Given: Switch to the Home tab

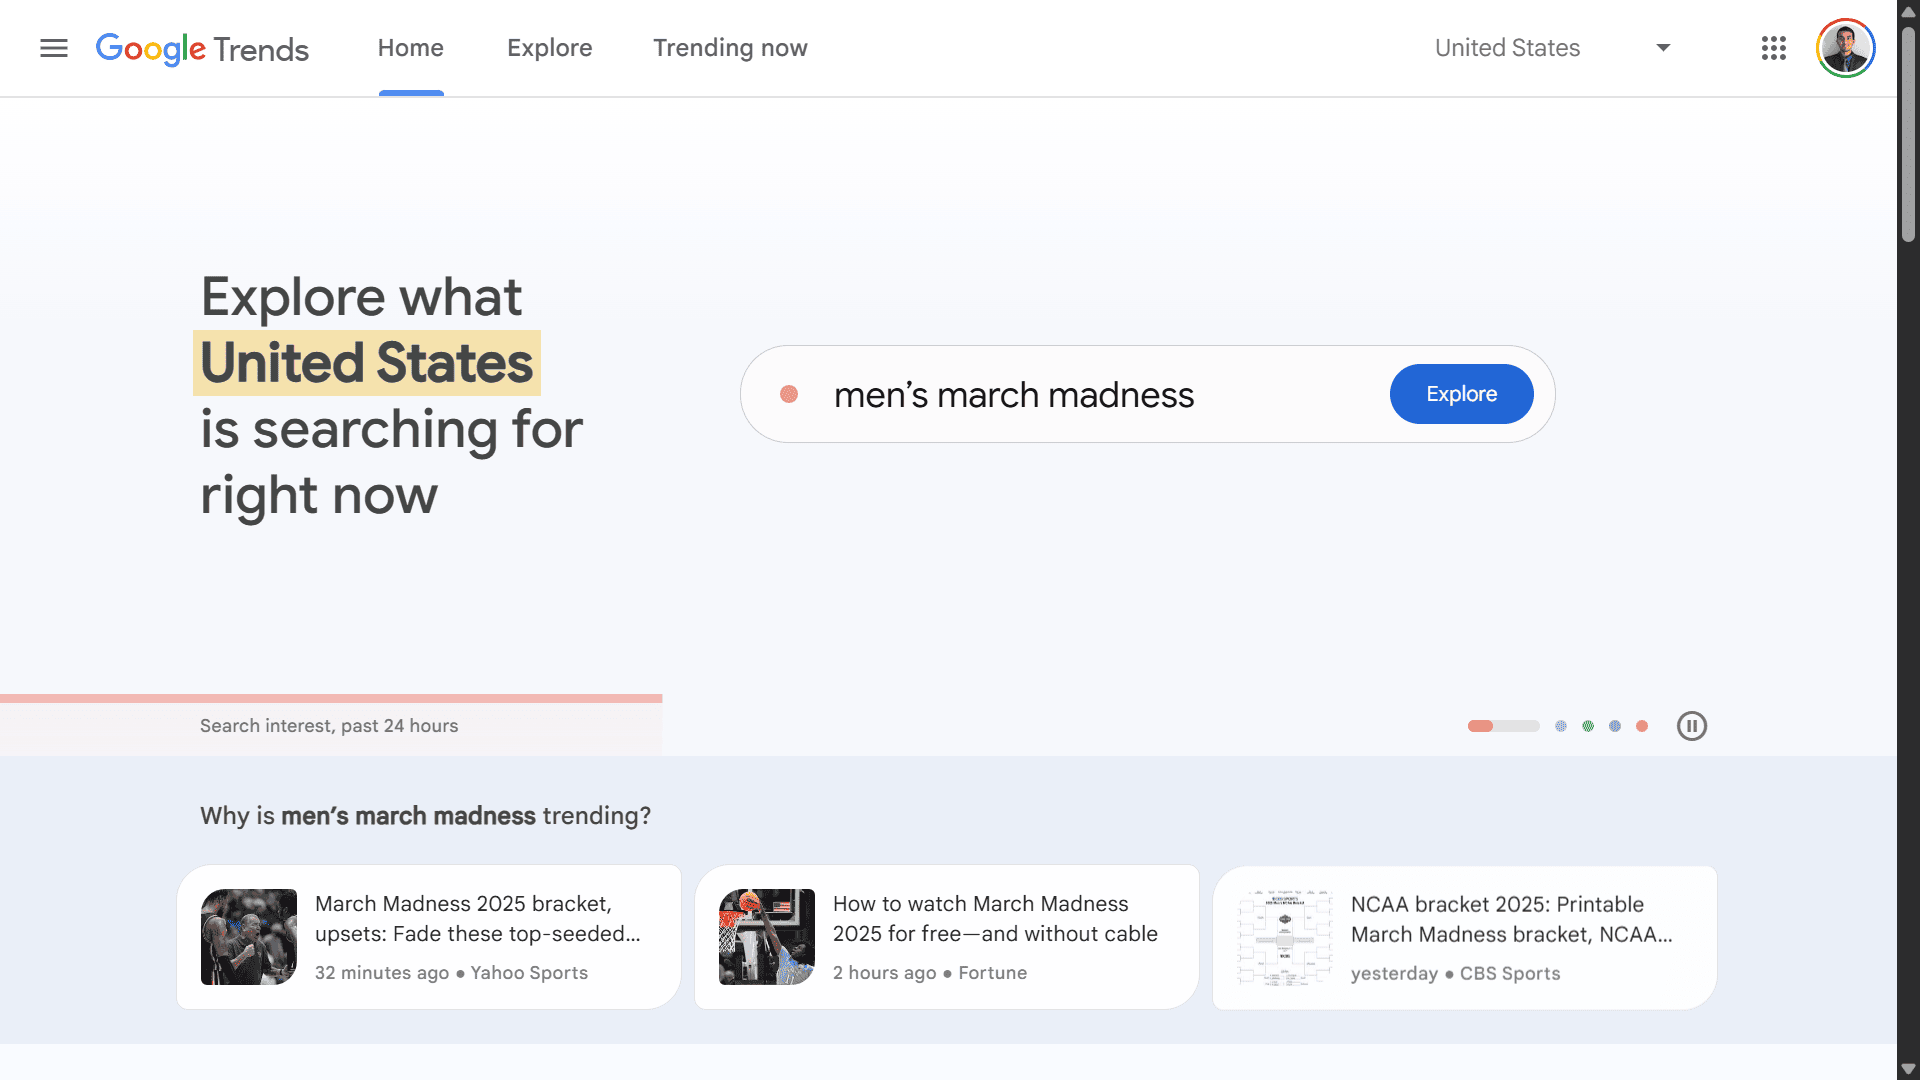Looking at the screenshot, I should pyautogui.click(x=411, y=48).
